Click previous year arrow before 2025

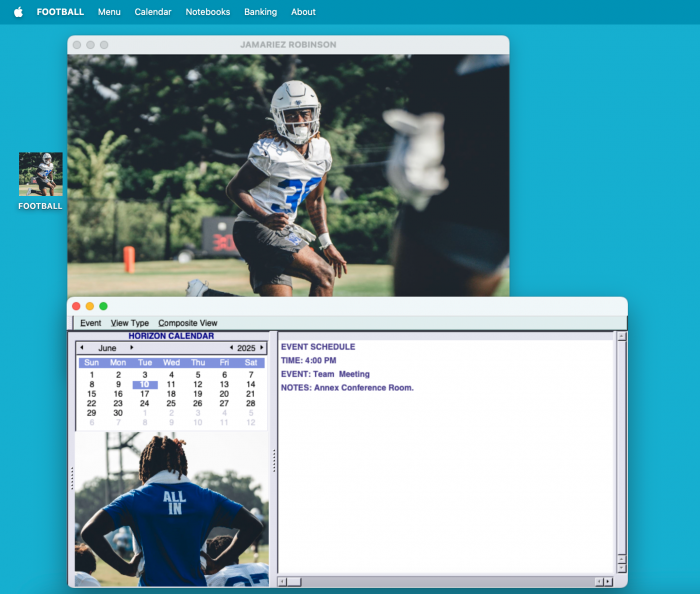[x=232, y=348]
